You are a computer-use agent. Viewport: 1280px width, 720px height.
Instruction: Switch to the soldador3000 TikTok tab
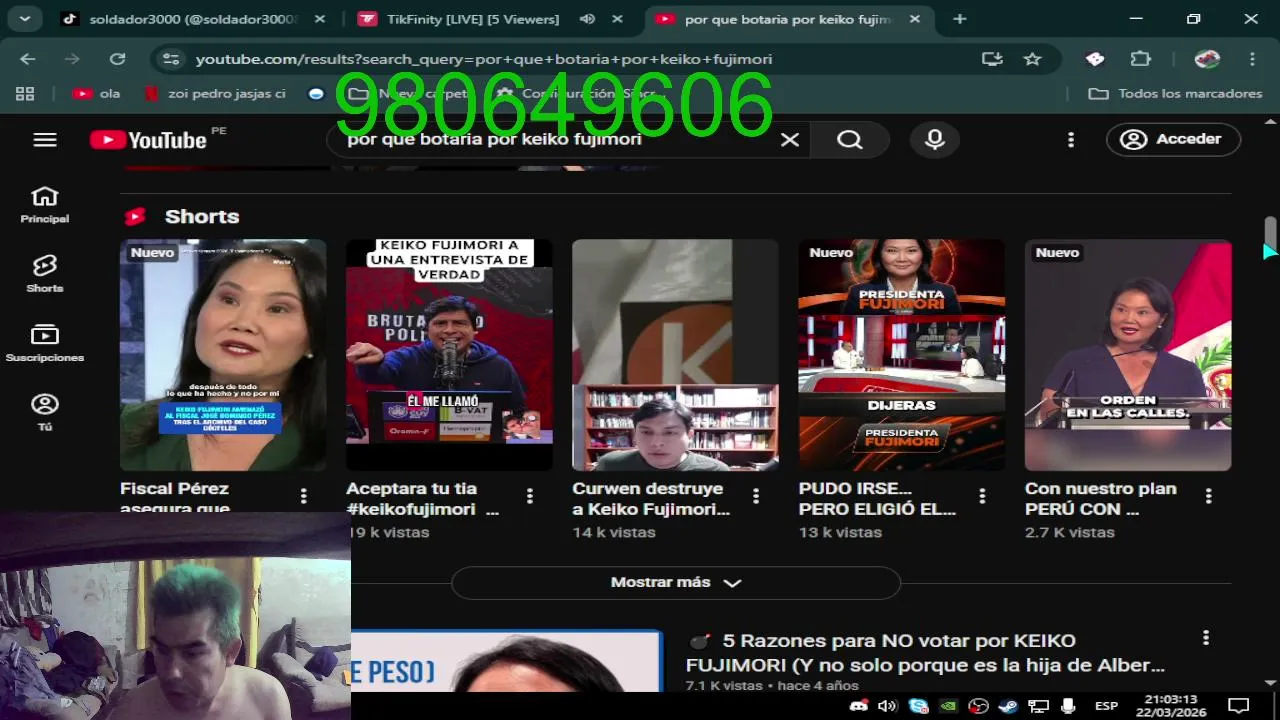194,19
